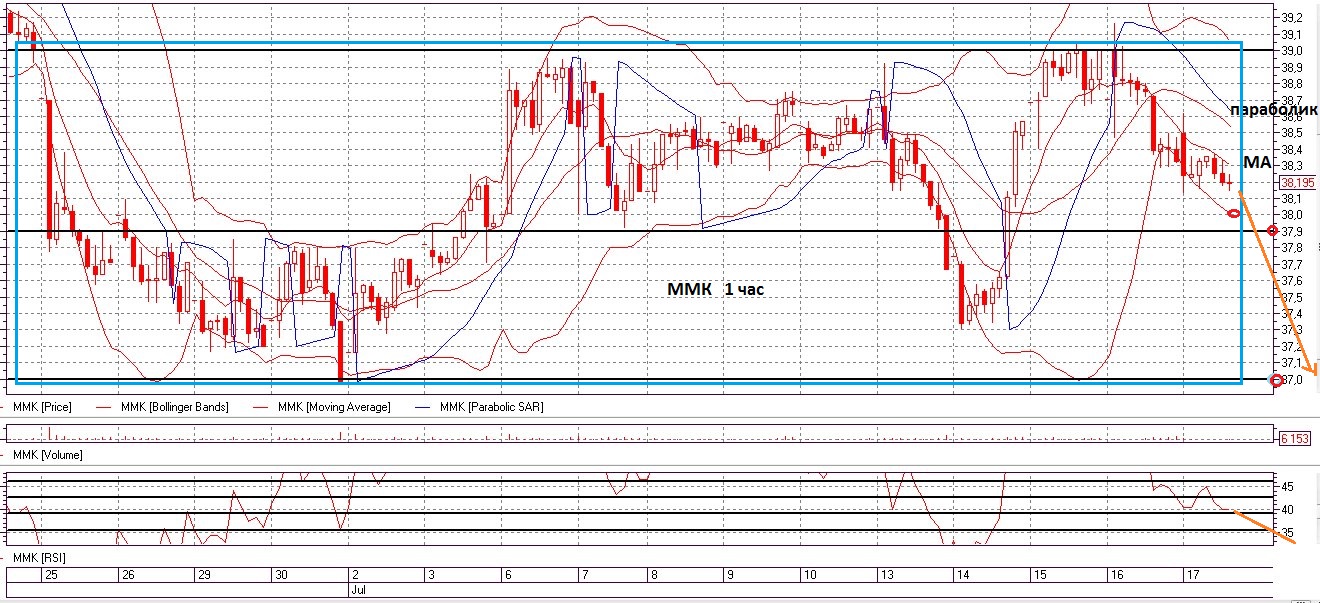Select date 16 on the time axis
The width and height of the screenshot is (1320, 603).
click(1116, 575)
